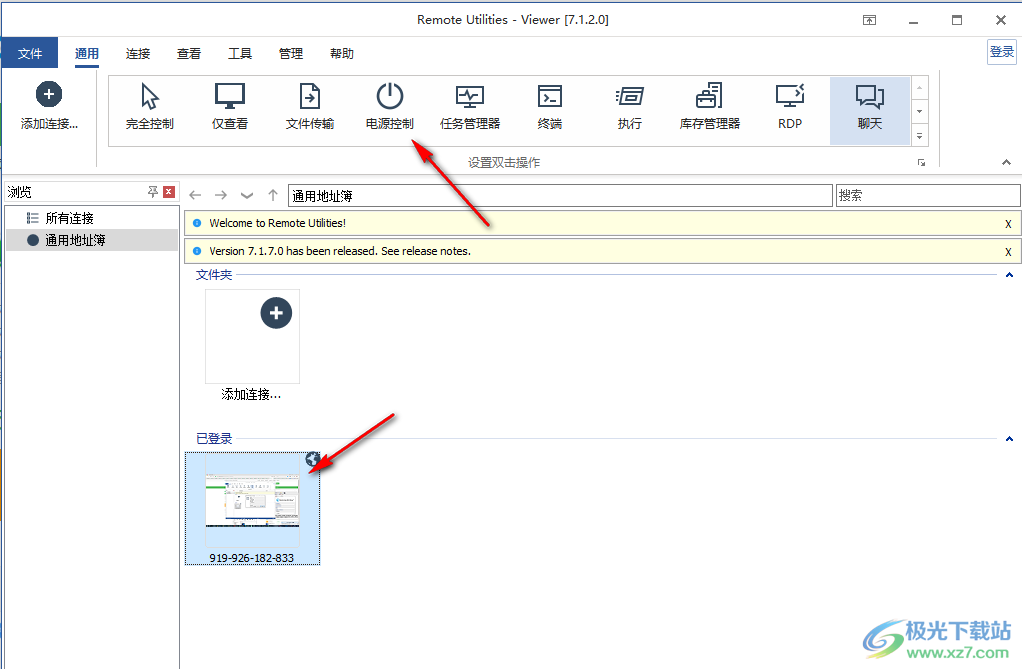The image size is (1022, 669).
Task: Switch to General (通用) ribbon tab
Action: point(87,53)
